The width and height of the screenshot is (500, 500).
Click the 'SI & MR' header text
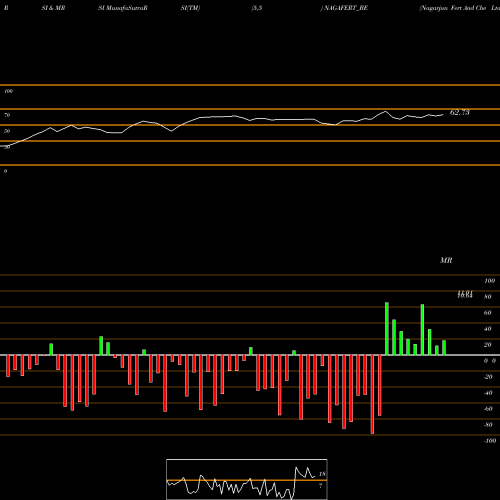point(53,8)
